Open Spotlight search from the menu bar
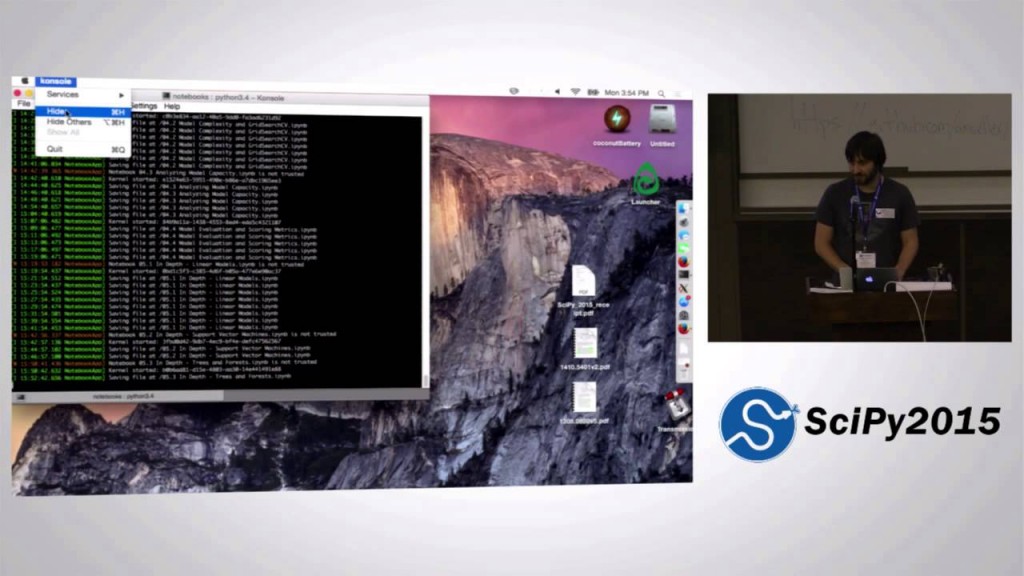The height and width of the screenshot is (576, 1024). click(x=662, y=92)
